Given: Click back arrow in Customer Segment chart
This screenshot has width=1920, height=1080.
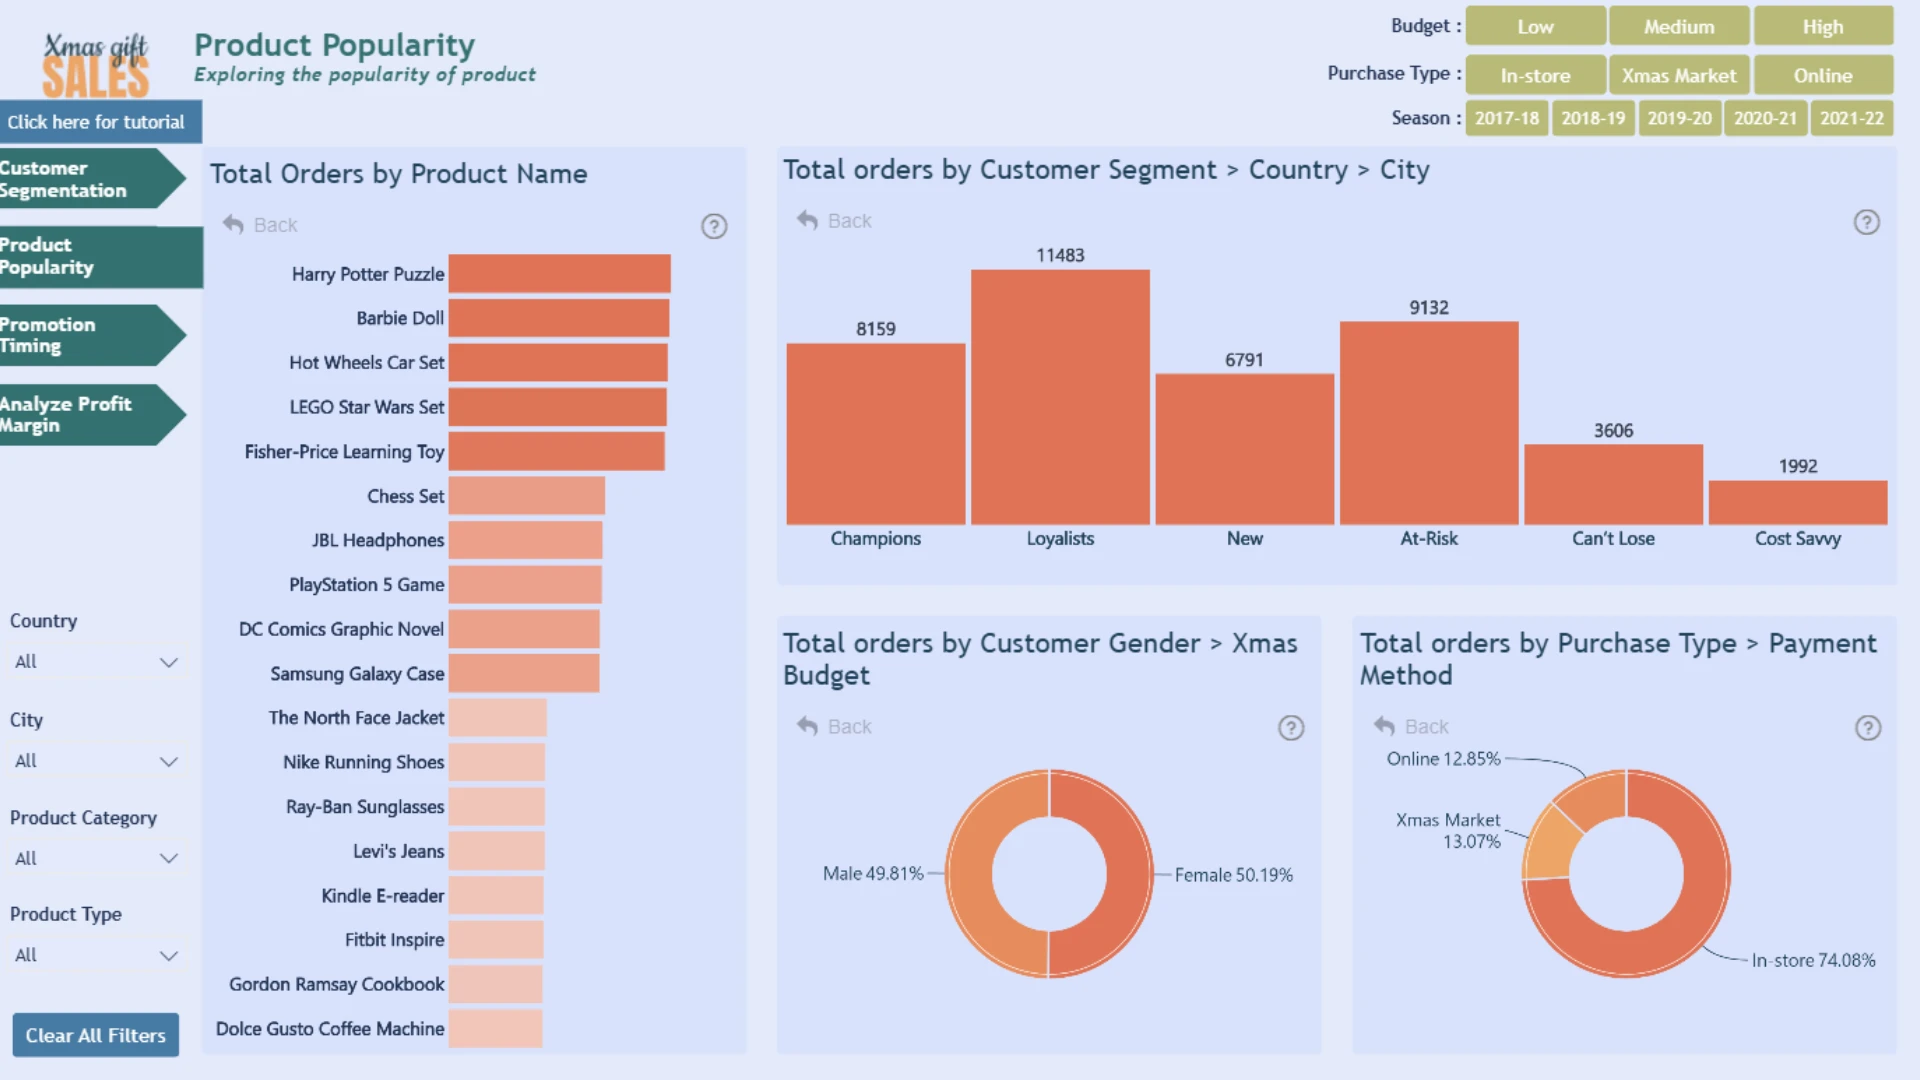Looking at the screenshot, I should pyautogui.click(x=807, y=220).
